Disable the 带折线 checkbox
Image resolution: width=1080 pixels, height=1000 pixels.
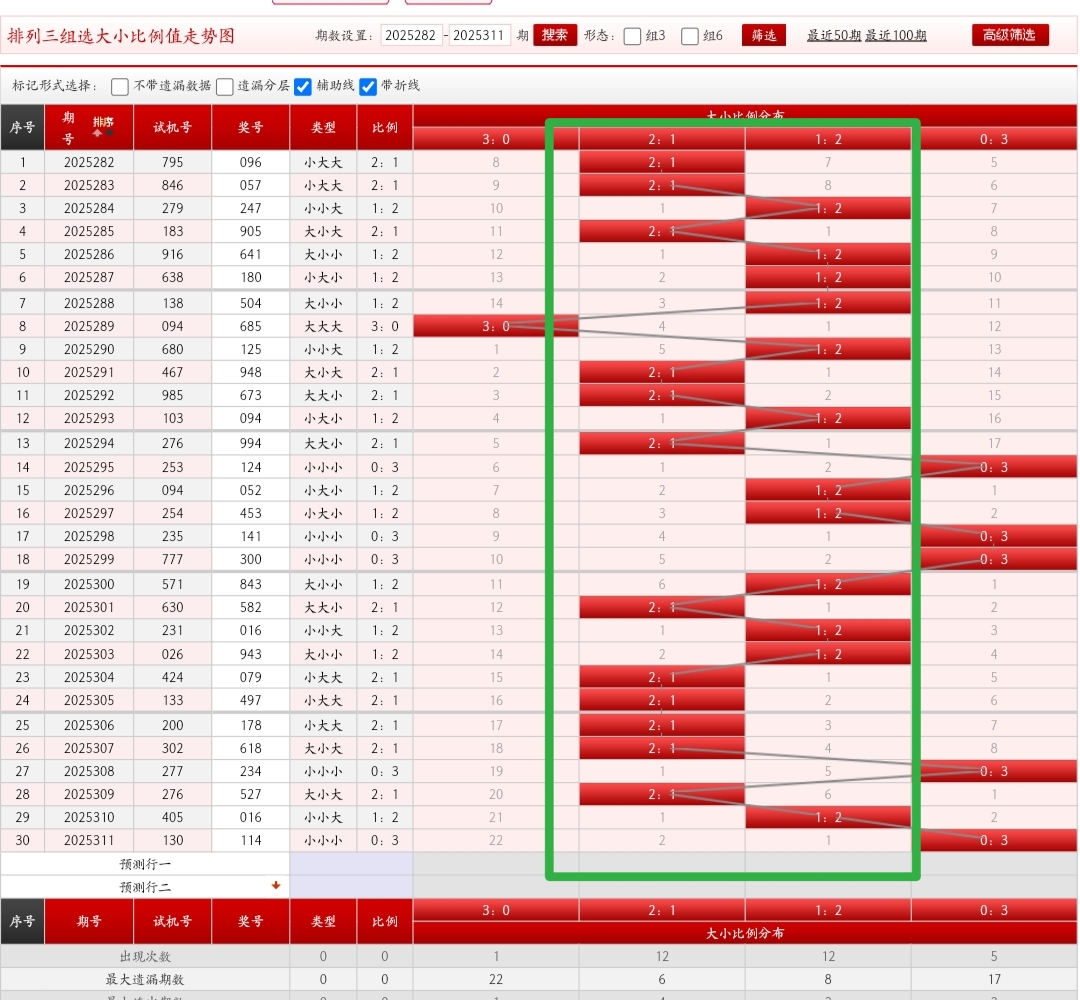click(x=368, y=86)
